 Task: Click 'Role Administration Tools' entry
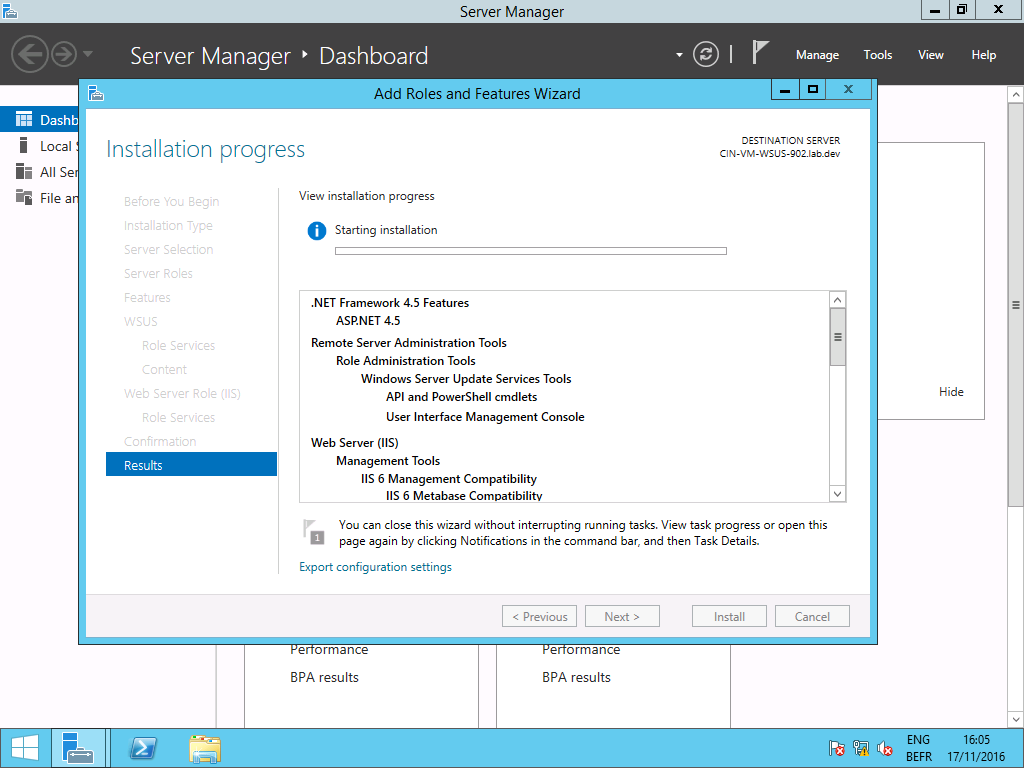(406, 360)
